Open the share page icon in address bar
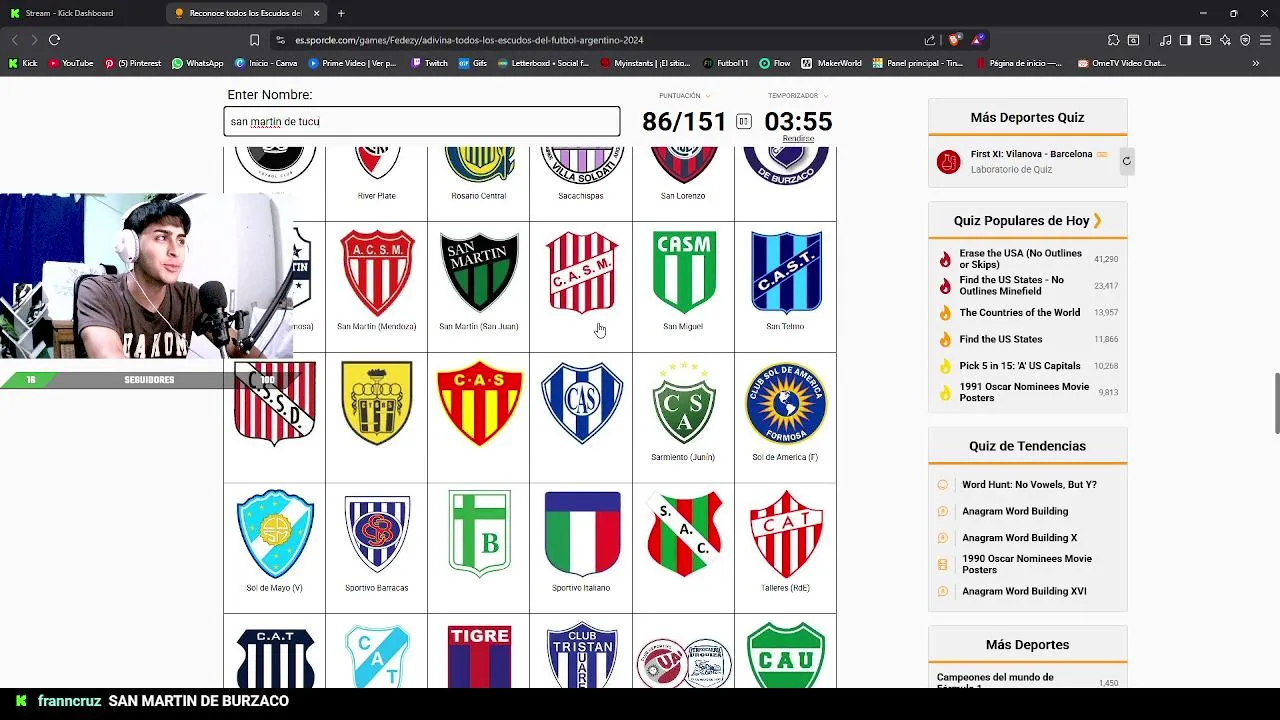 tap(929, 40)
